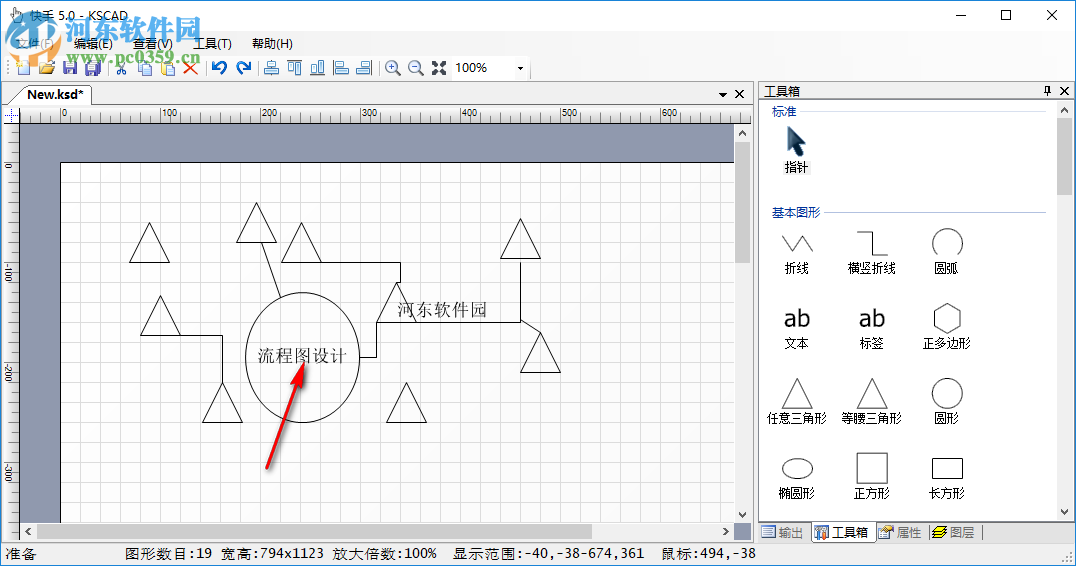Click the ruler origin corner icon
This screenshot has width=1076, height=566.
[x=11, y=115]
